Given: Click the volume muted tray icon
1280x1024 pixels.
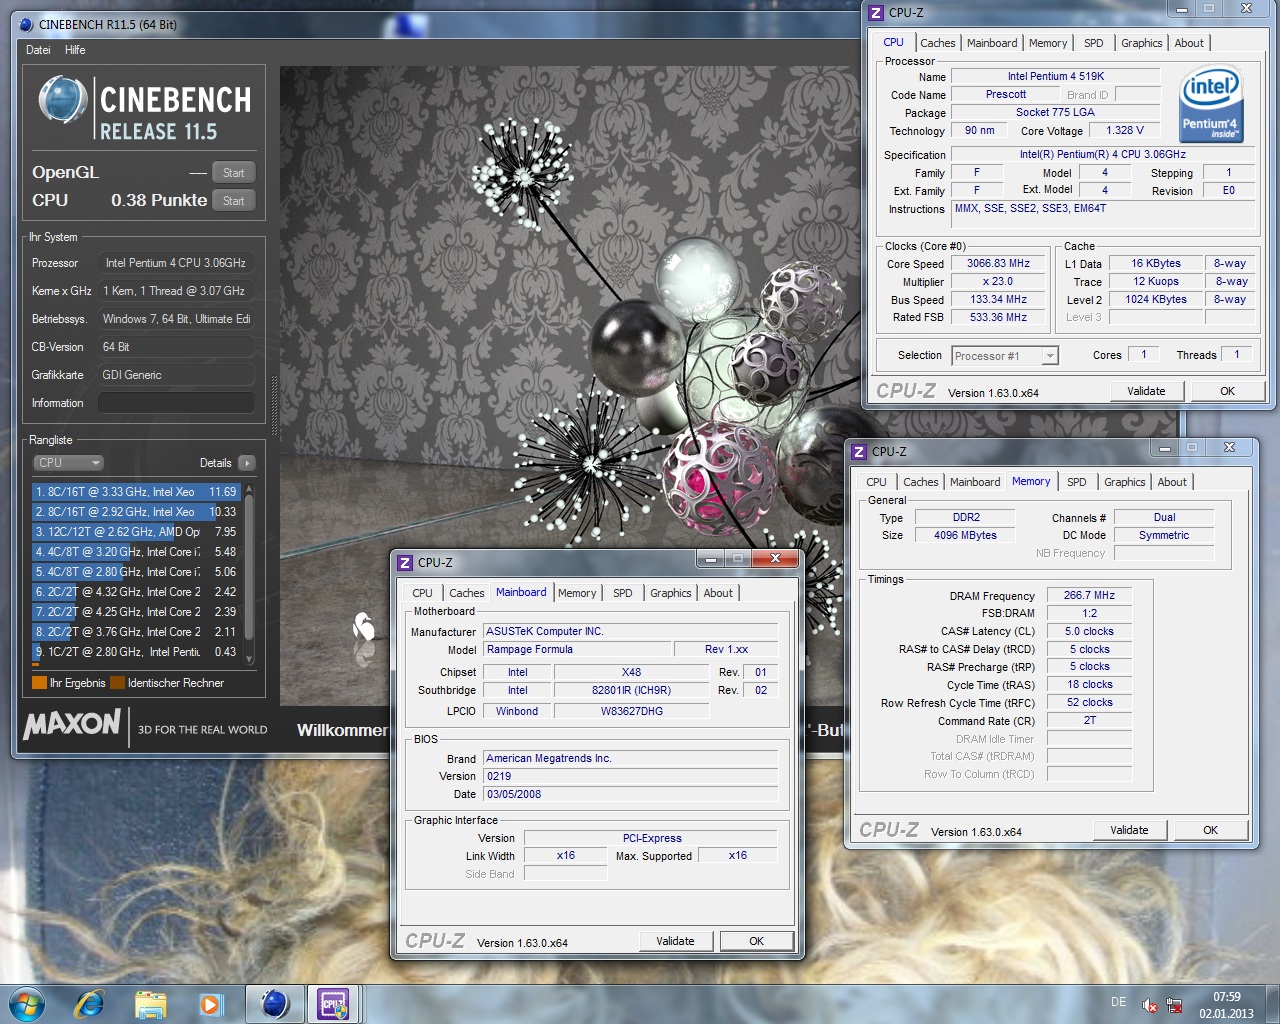Looking at the screenshot, I should 1150,1005.
